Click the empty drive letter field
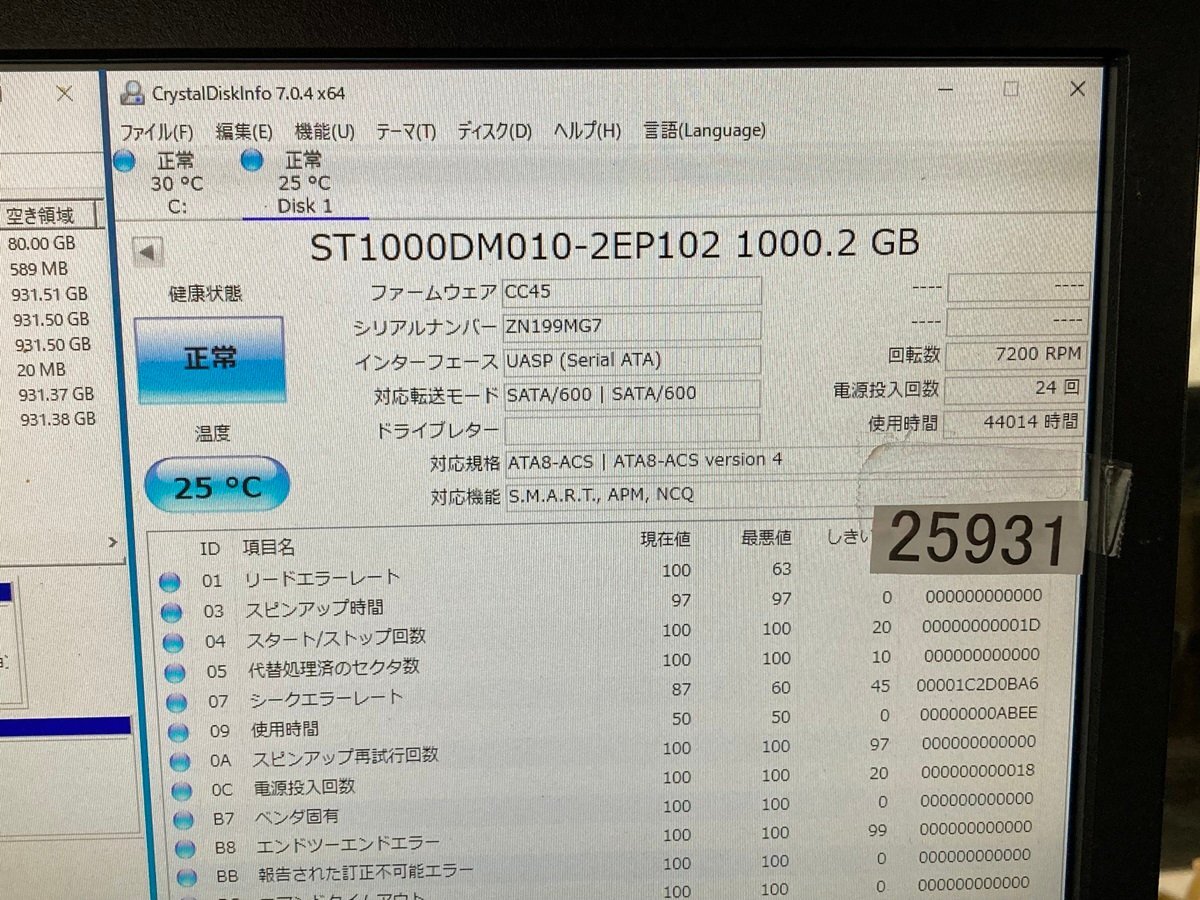1200x900 pixels. [631, 429]
